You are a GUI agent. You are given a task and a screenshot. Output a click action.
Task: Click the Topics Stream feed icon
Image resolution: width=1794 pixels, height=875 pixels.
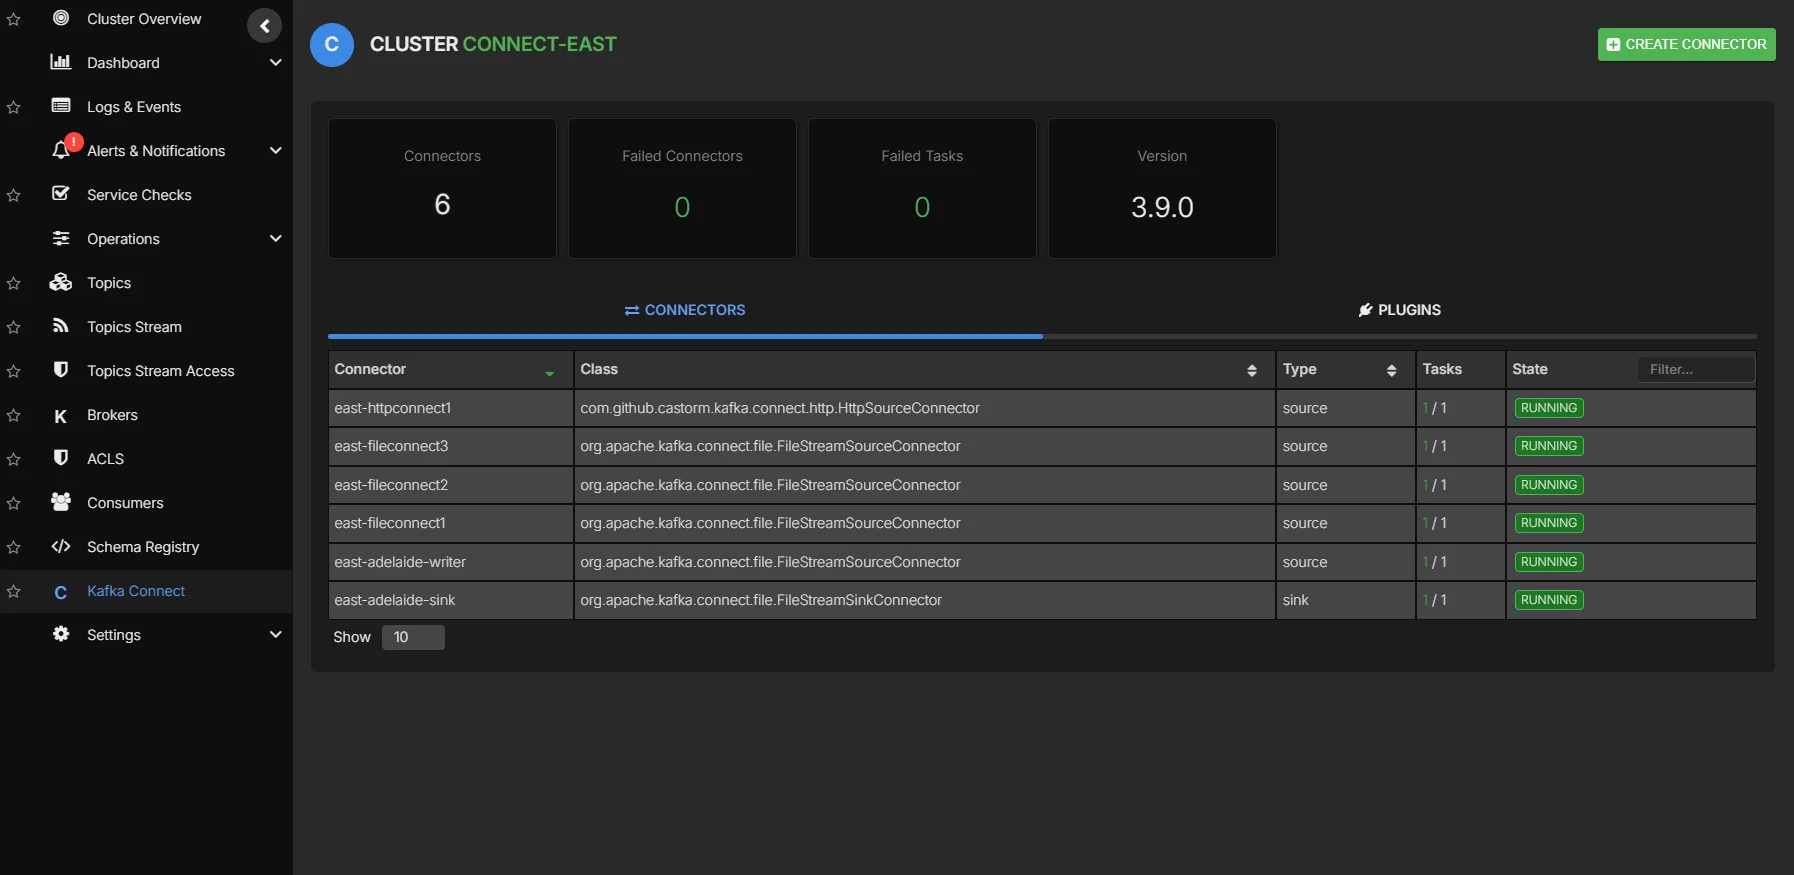pyautogui.click(x=61, y=326)
